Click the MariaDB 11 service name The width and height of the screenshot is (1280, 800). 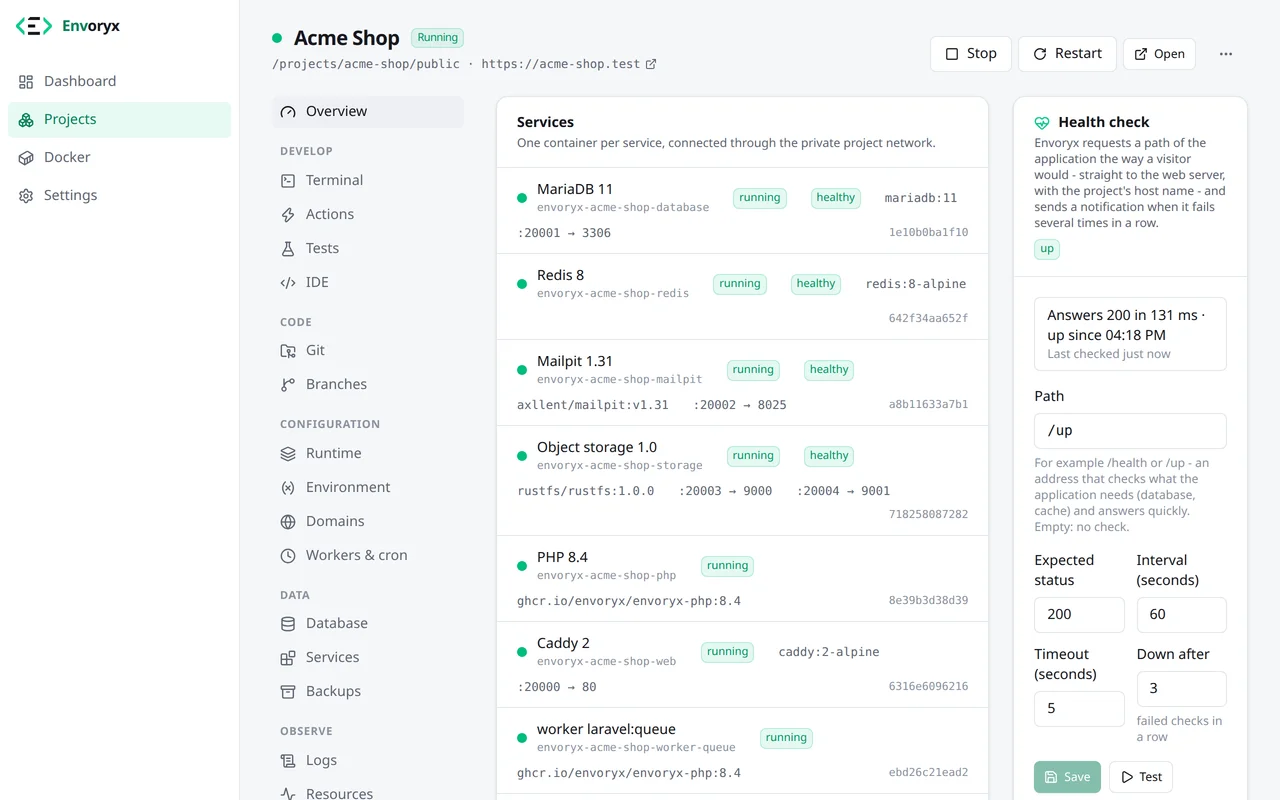coord(575,189)
